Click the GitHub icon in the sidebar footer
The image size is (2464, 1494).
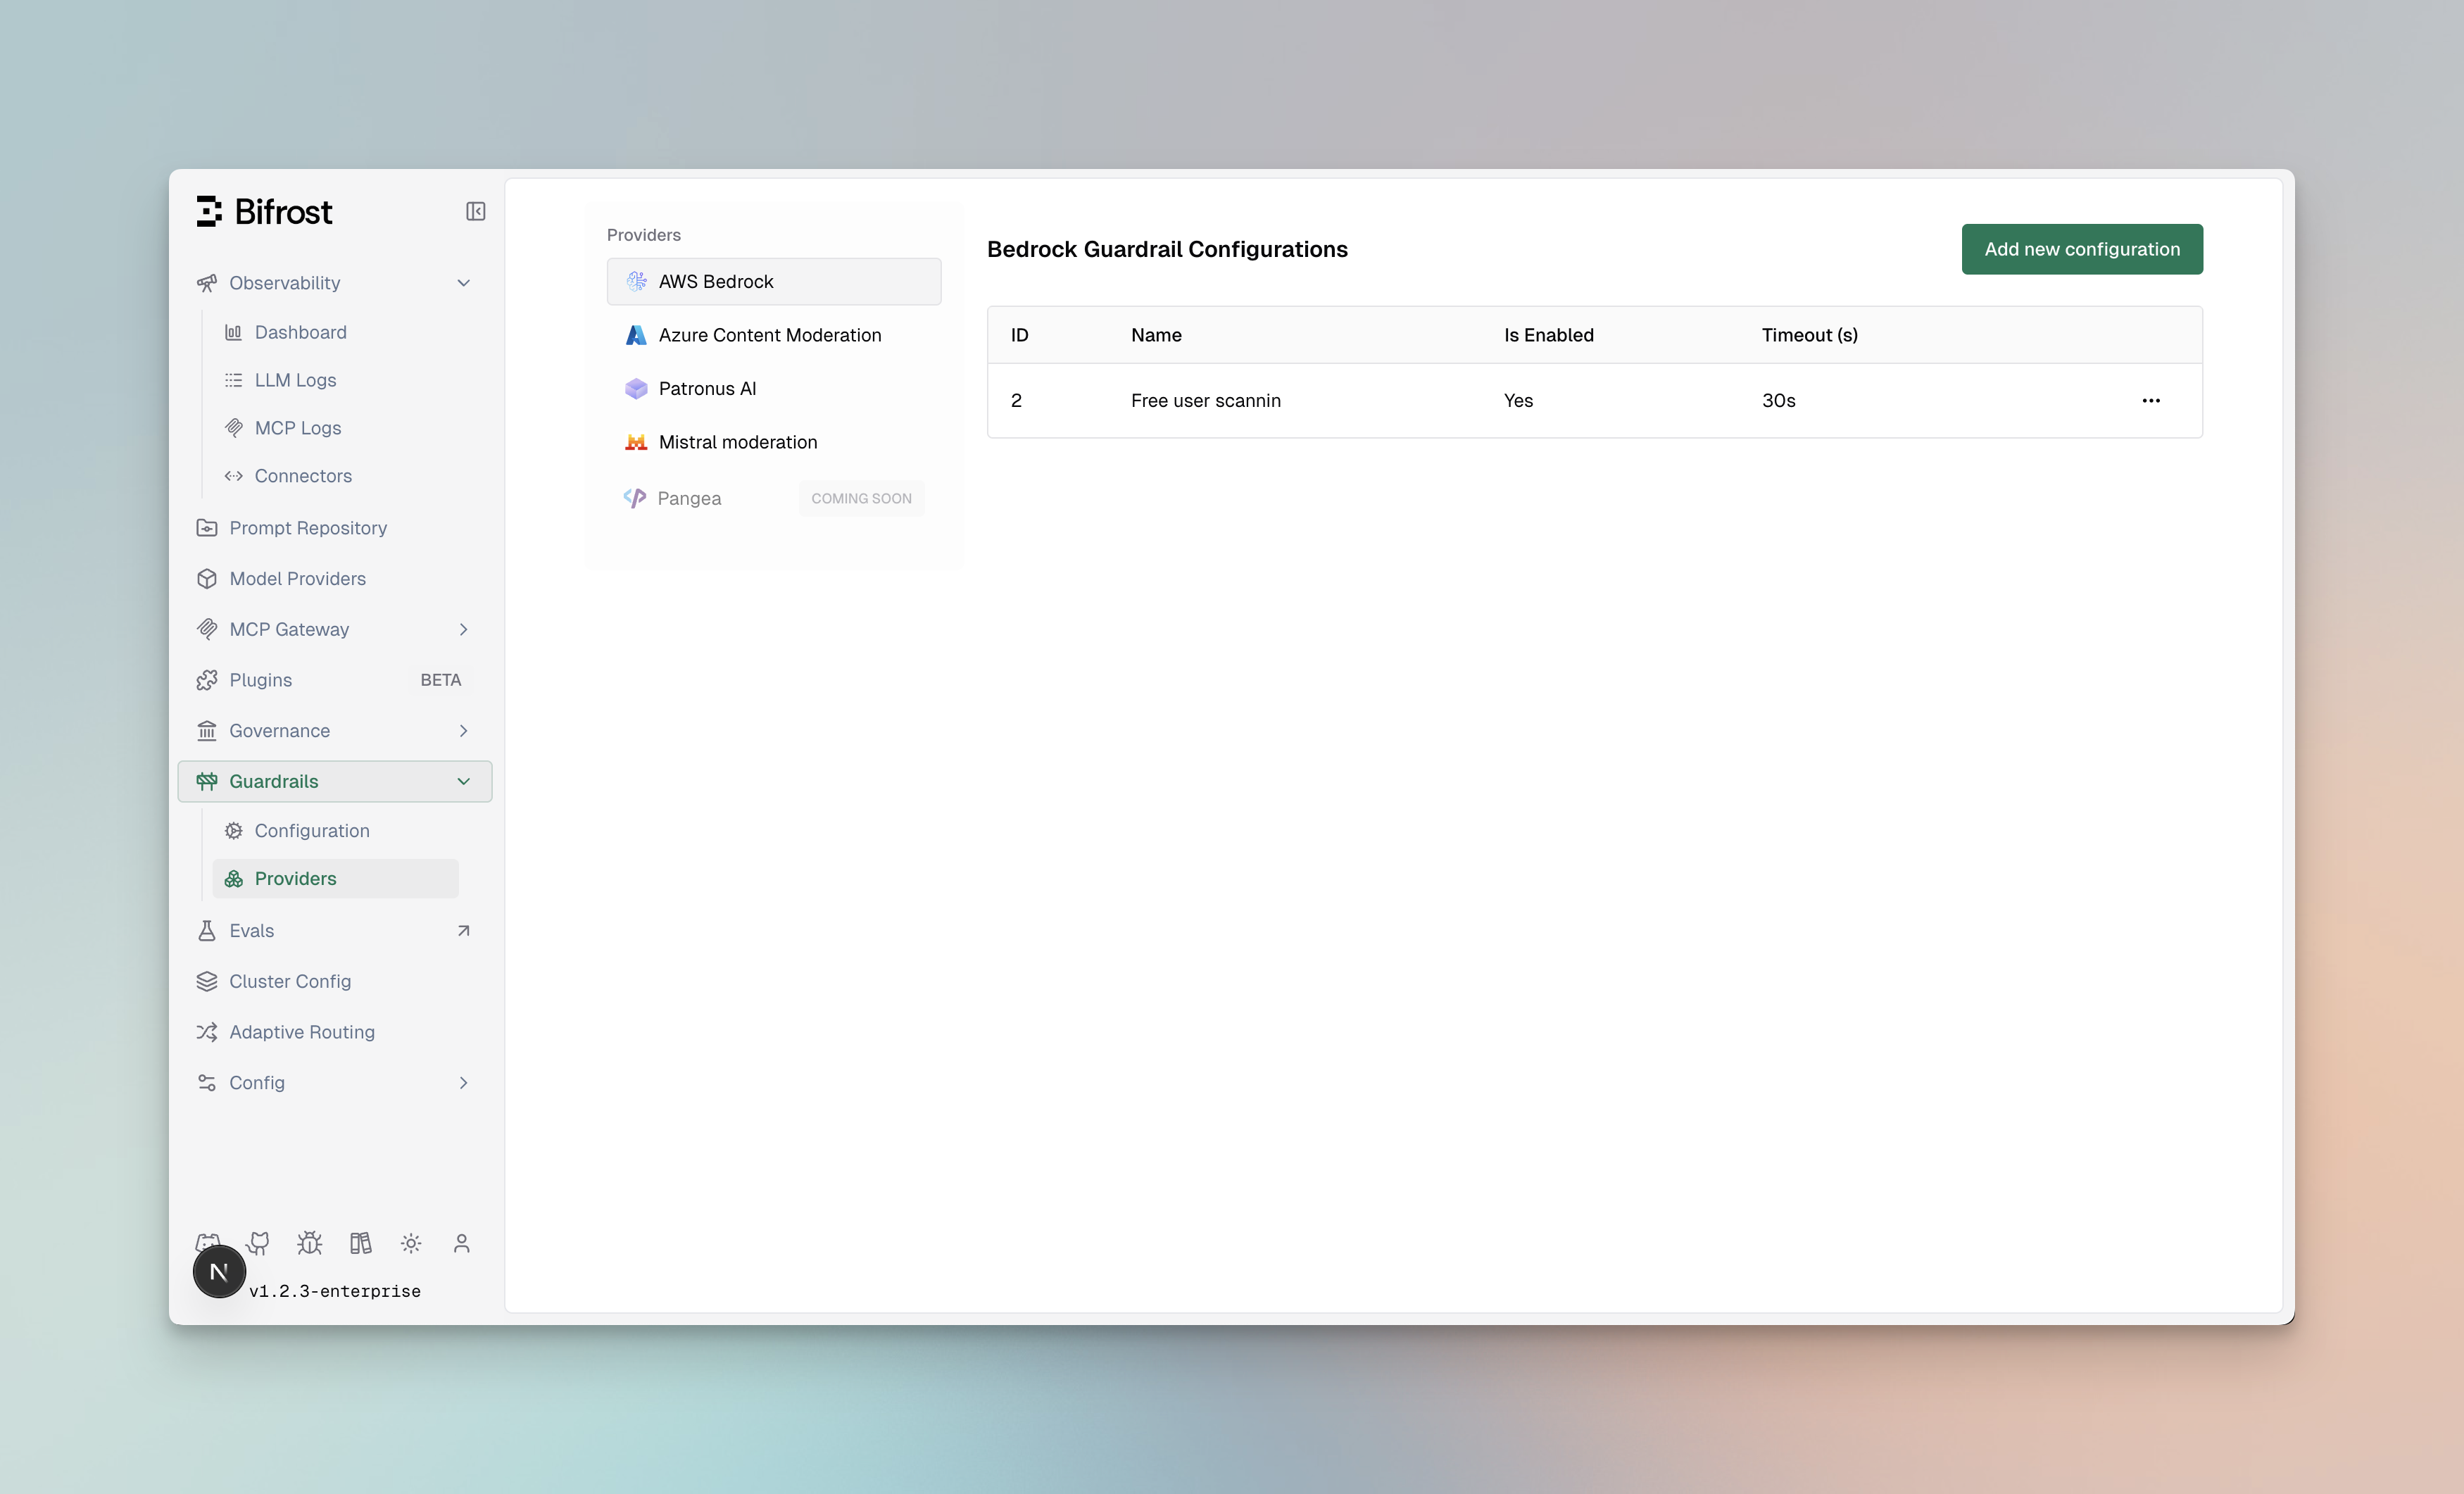pyautogui.click(x=258, y=1242)
